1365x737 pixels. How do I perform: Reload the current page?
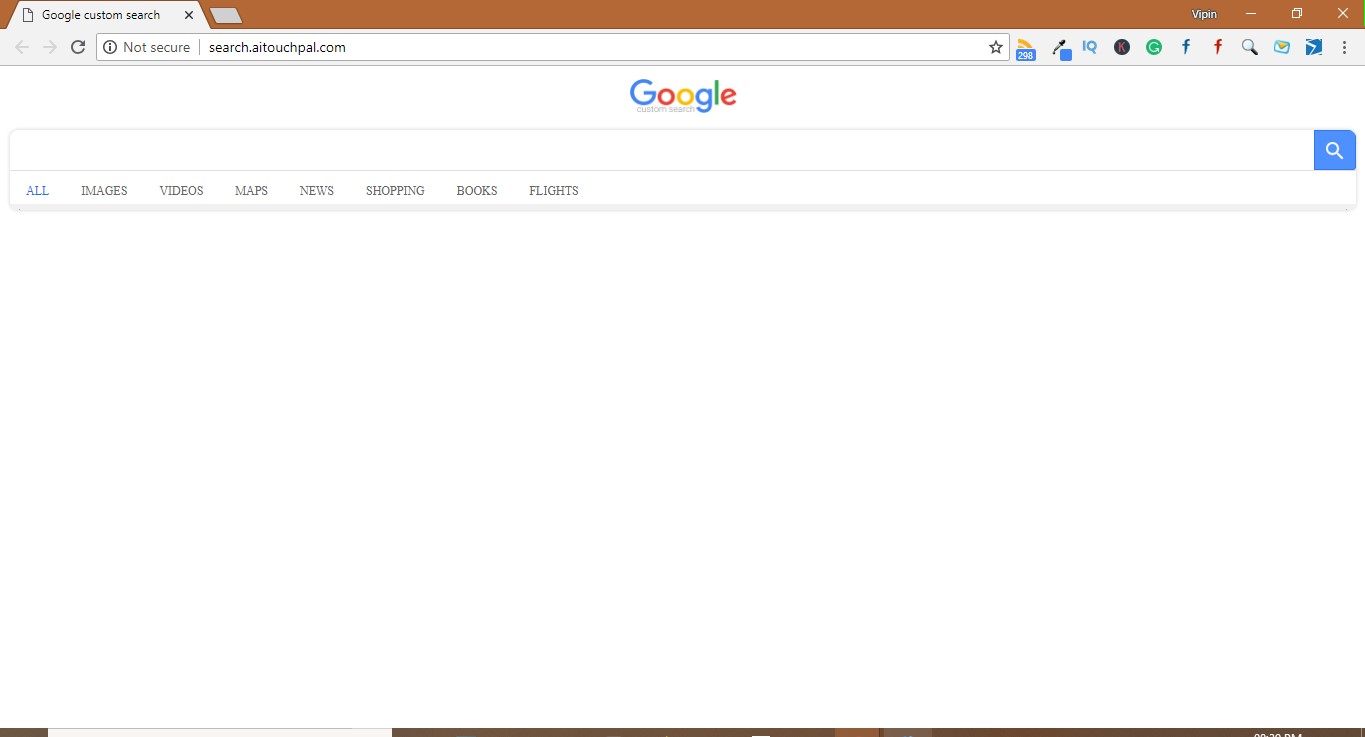(x=78, y=46)
